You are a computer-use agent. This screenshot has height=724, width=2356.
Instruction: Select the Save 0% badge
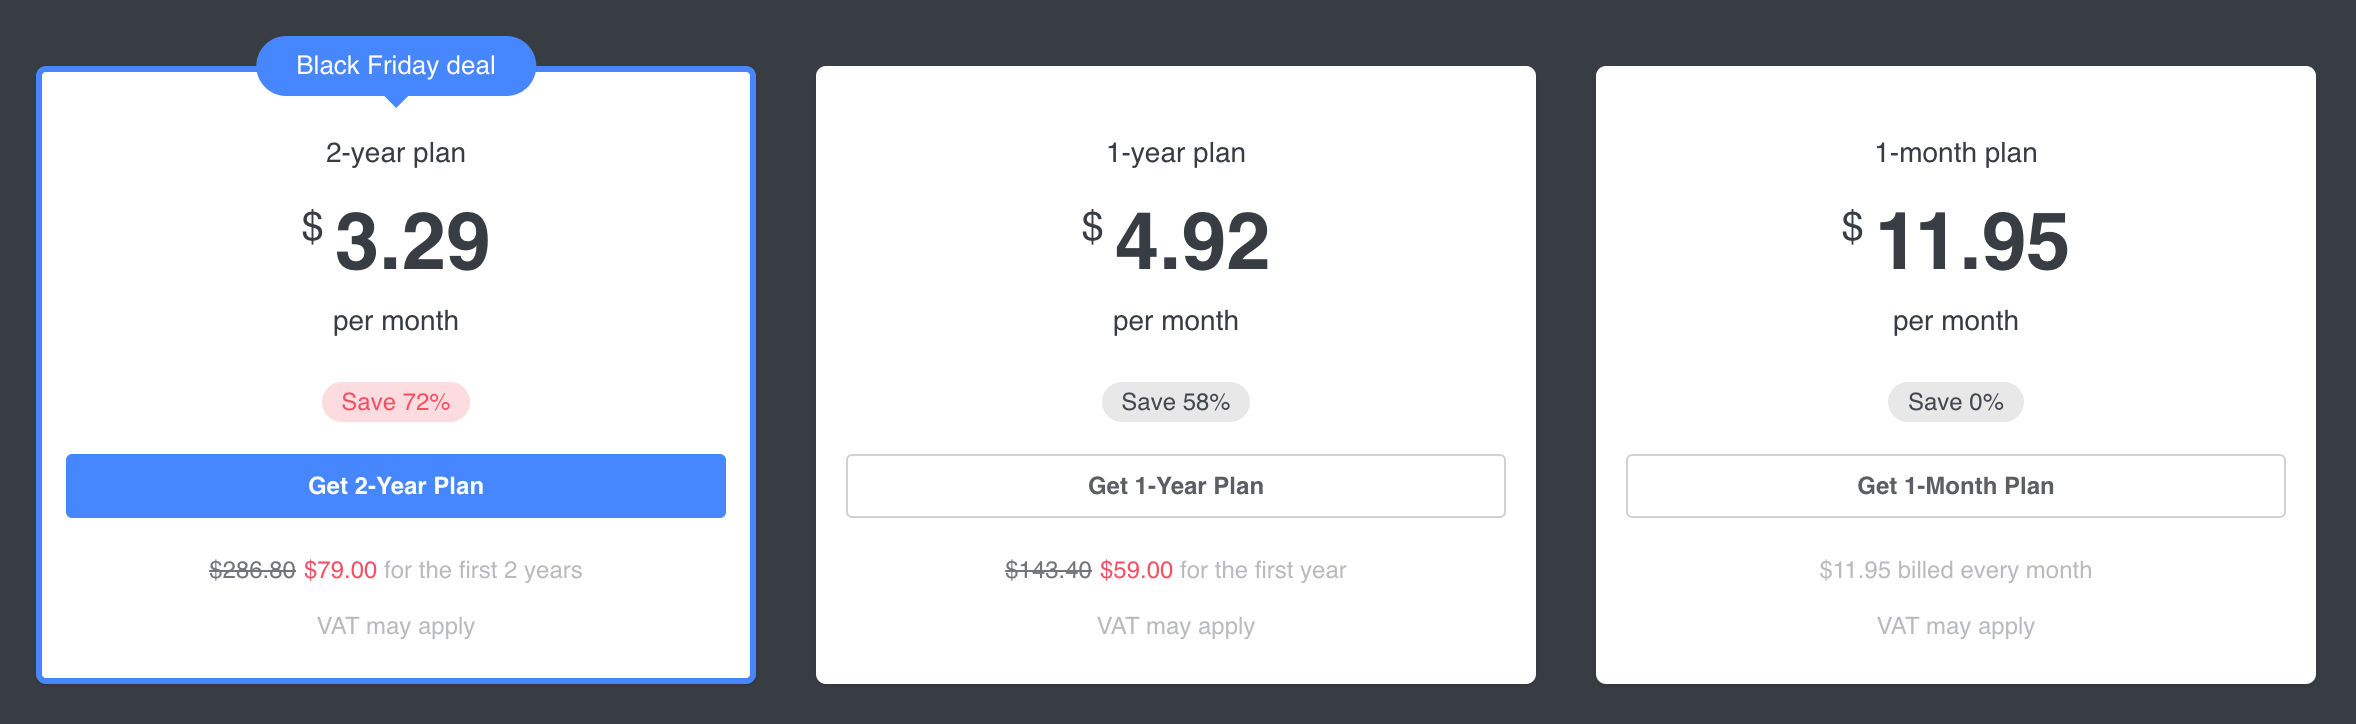pos(1956,402)
